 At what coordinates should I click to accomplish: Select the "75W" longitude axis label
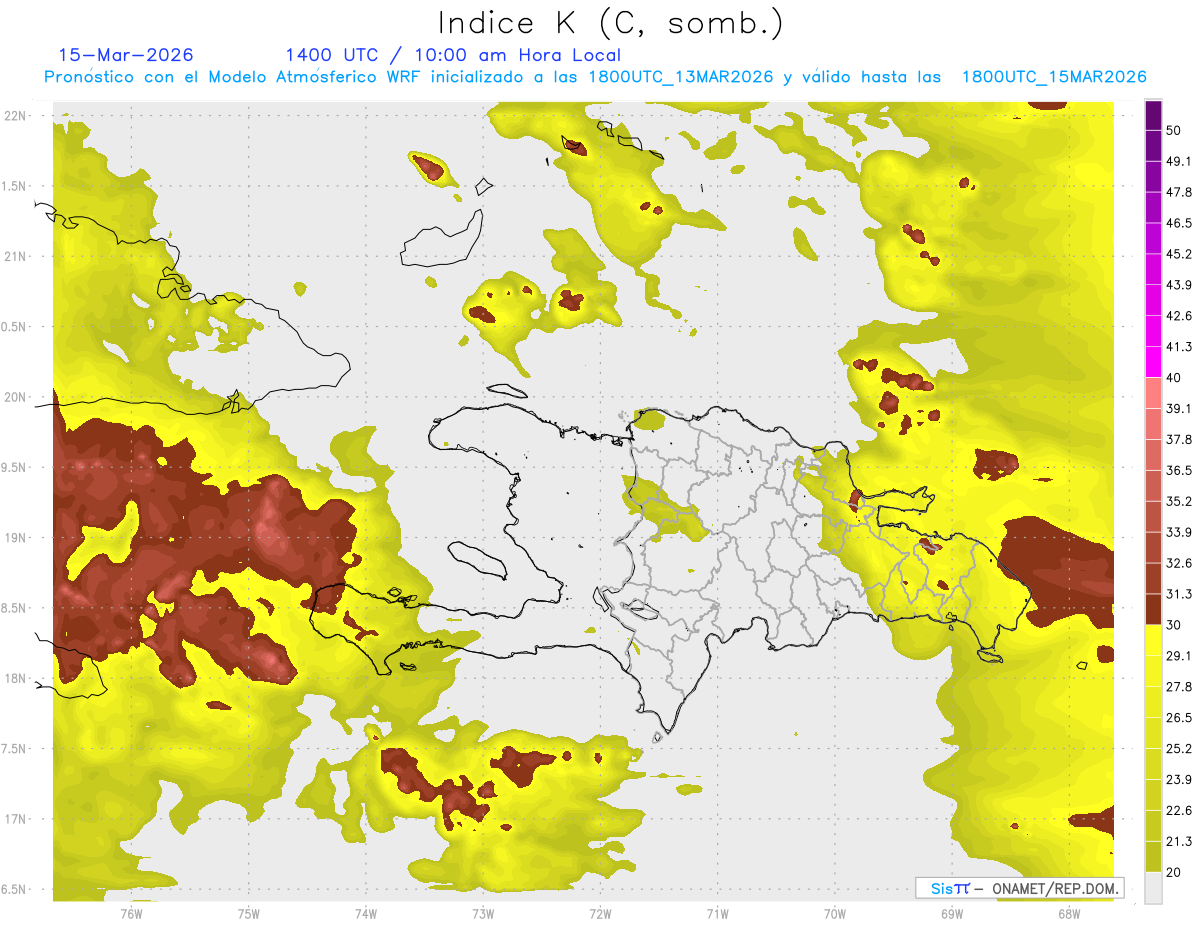pyautogui.click(x=248, y=913)
